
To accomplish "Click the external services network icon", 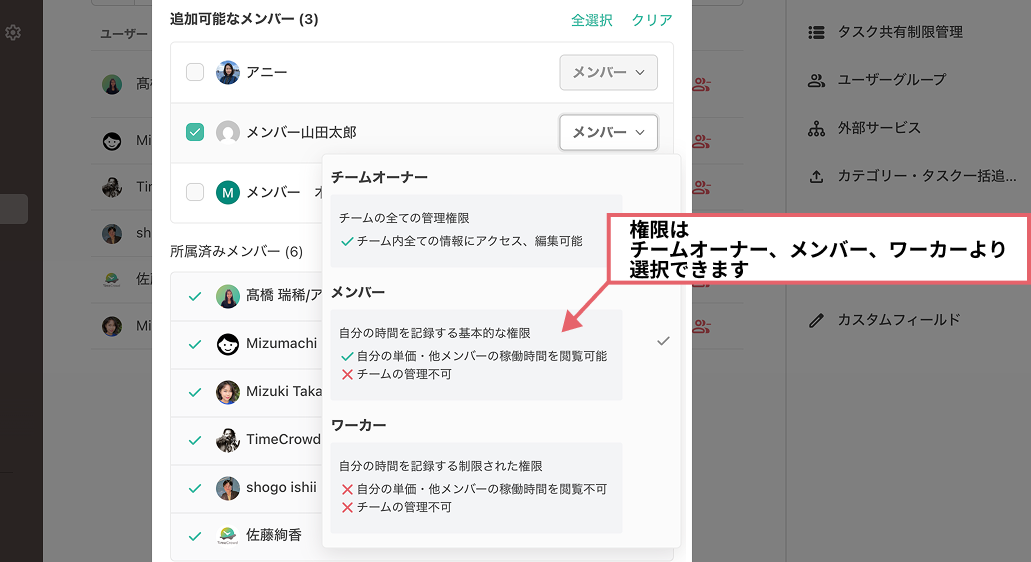I will tap(817, 128).
